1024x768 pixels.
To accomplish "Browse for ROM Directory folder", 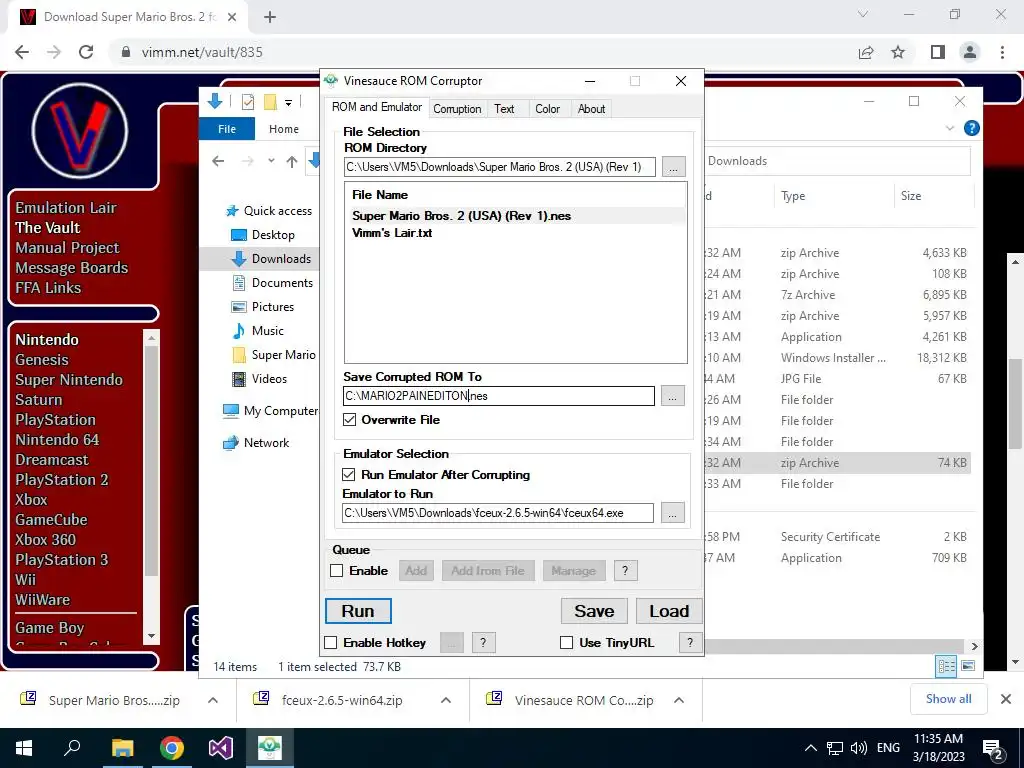I will coord(673,167).
